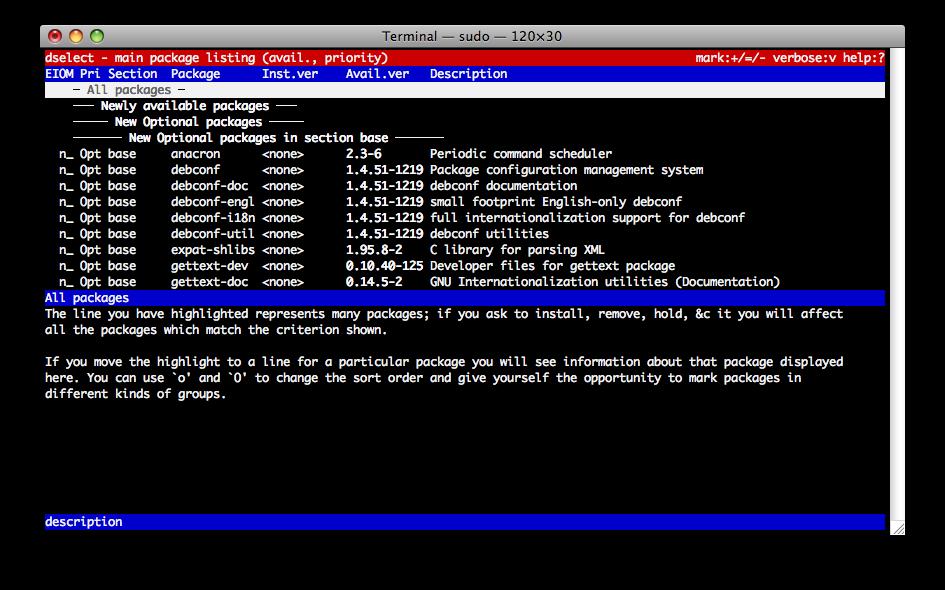The height and width of the screenshot is (590, 945).
Task: Click the n_ selection state beside debconf-util
Action: (66, 234)
